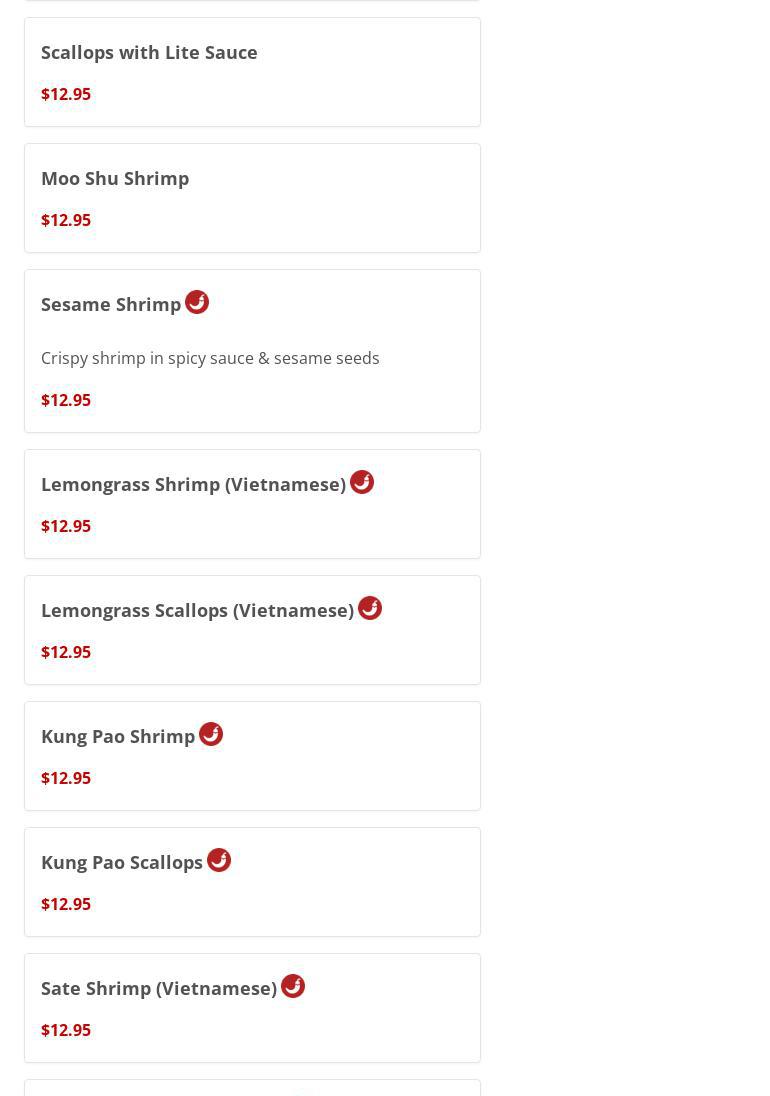The height and width of the screenshot is (1096, 770).
Task: Click the Sesame Shrimp description text
Action: pos(210,358)
